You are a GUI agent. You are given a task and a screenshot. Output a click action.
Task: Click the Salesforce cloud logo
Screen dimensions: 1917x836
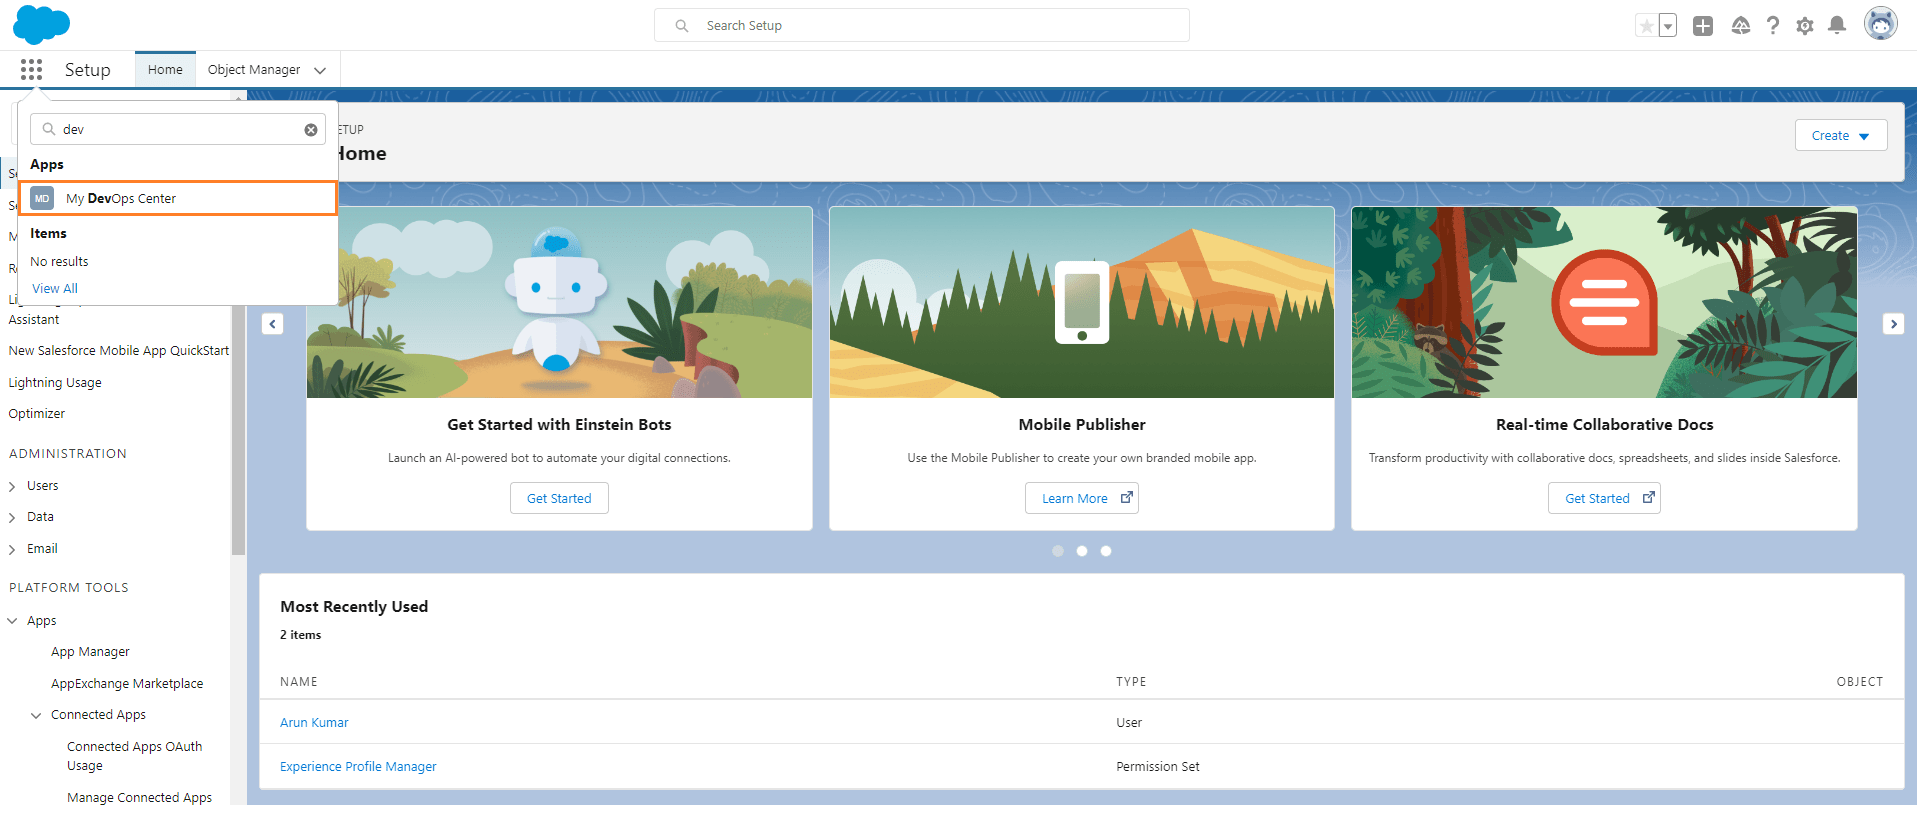coord(41,24)
